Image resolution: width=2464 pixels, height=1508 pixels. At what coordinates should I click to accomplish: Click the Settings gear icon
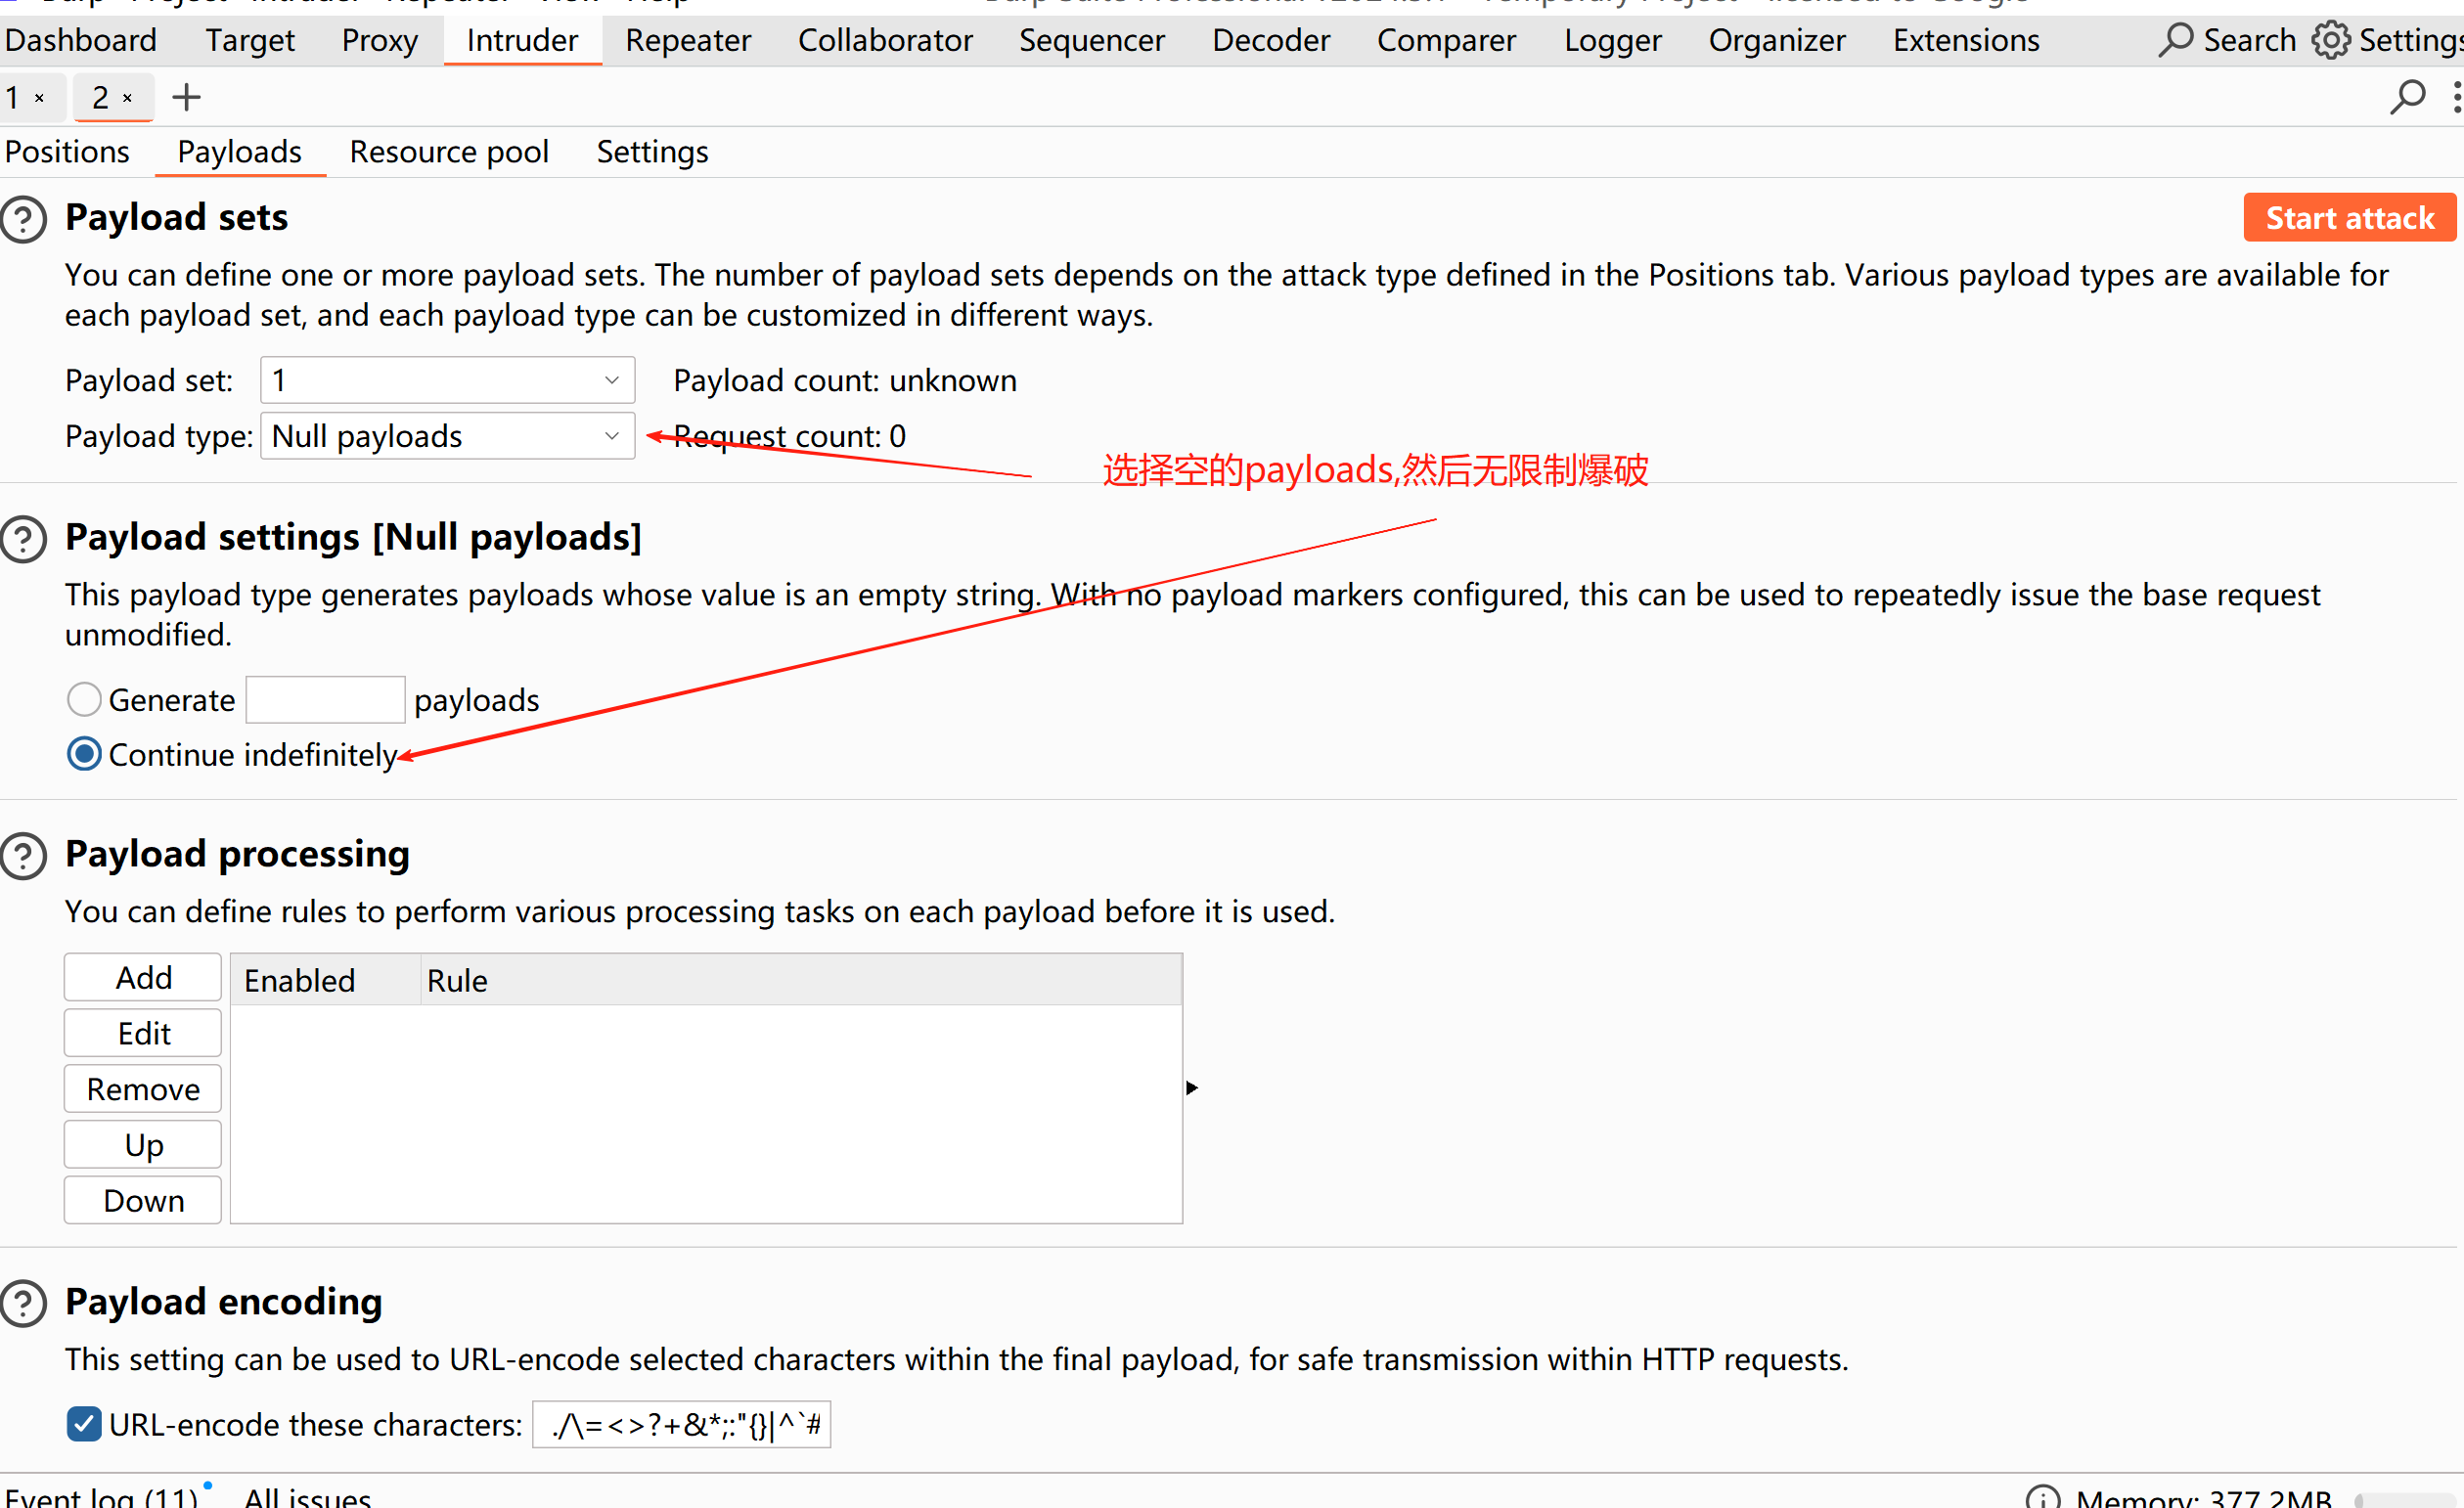click(x=2330, y=40)
